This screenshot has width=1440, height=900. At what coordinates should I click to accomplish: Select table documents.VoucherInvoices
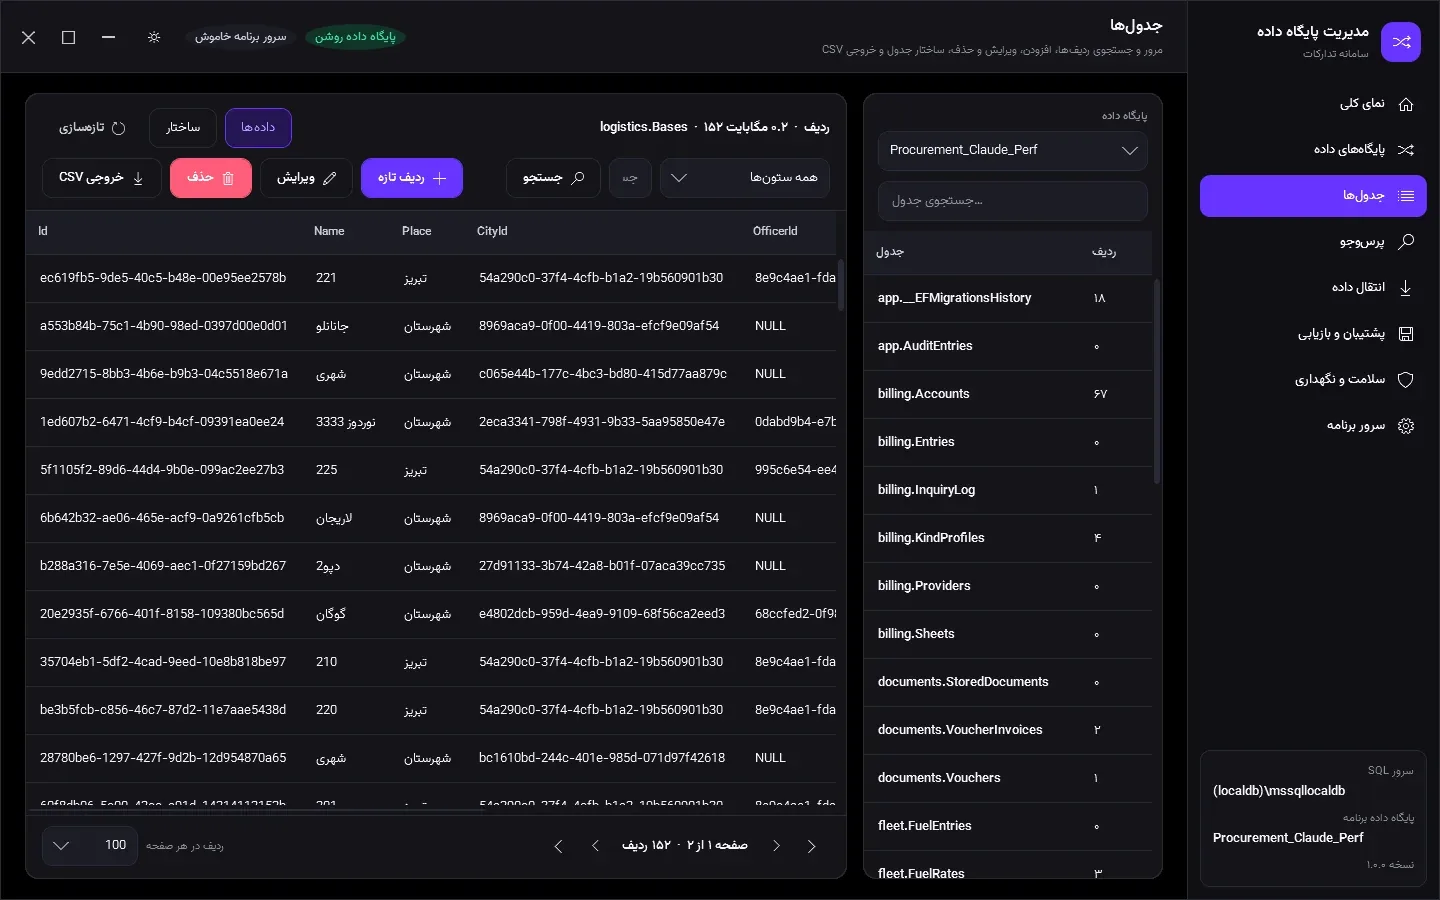(x=1008, y=730)
